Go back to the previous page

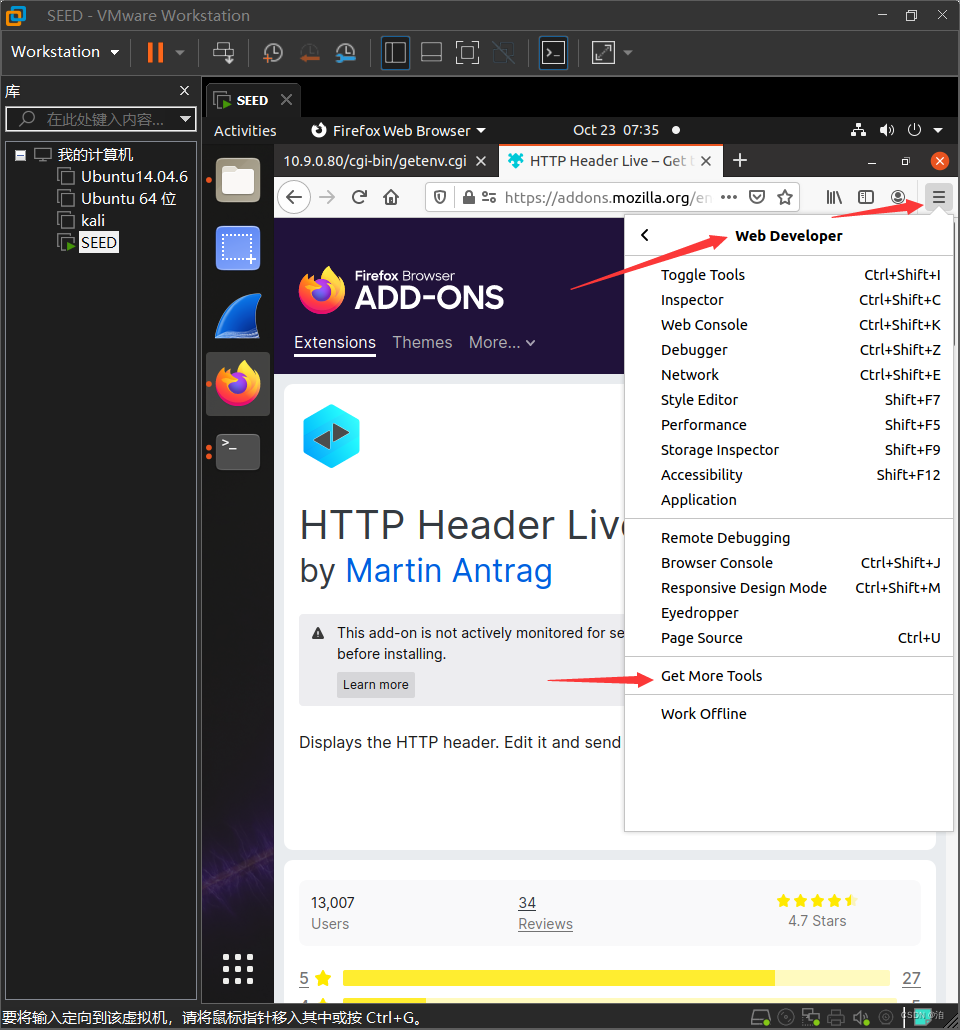point(294,197)
